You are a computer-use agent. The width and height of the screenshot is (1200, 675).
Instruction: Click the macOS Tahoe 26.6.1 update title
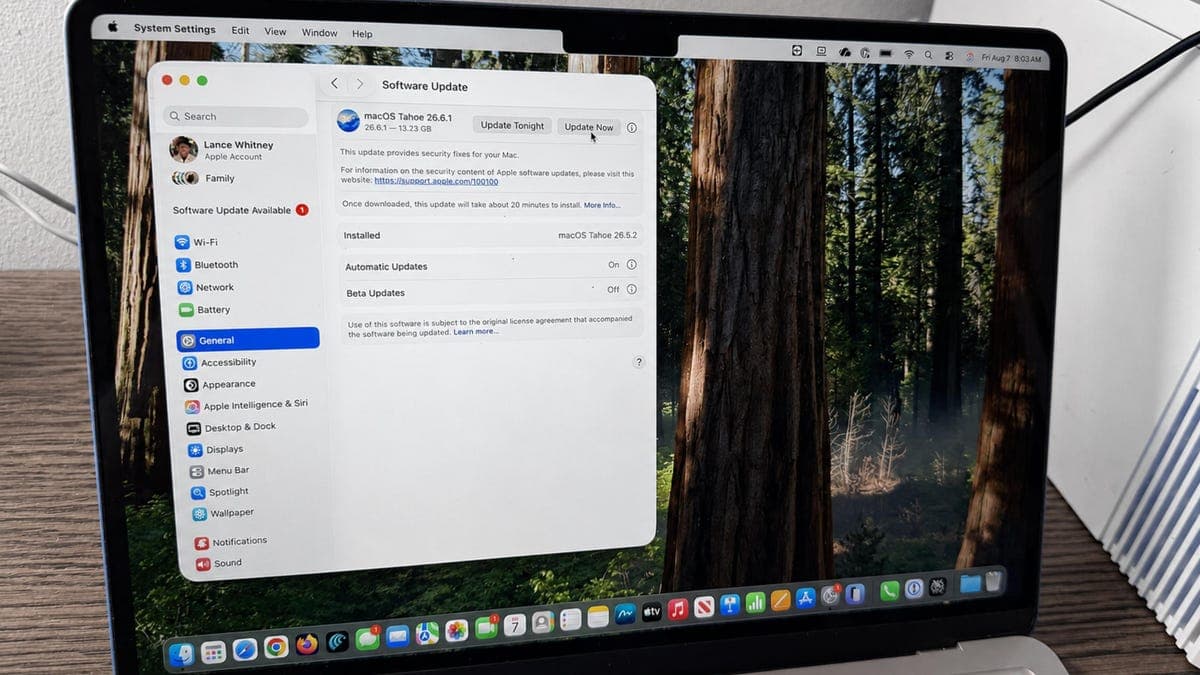(408, 117)
